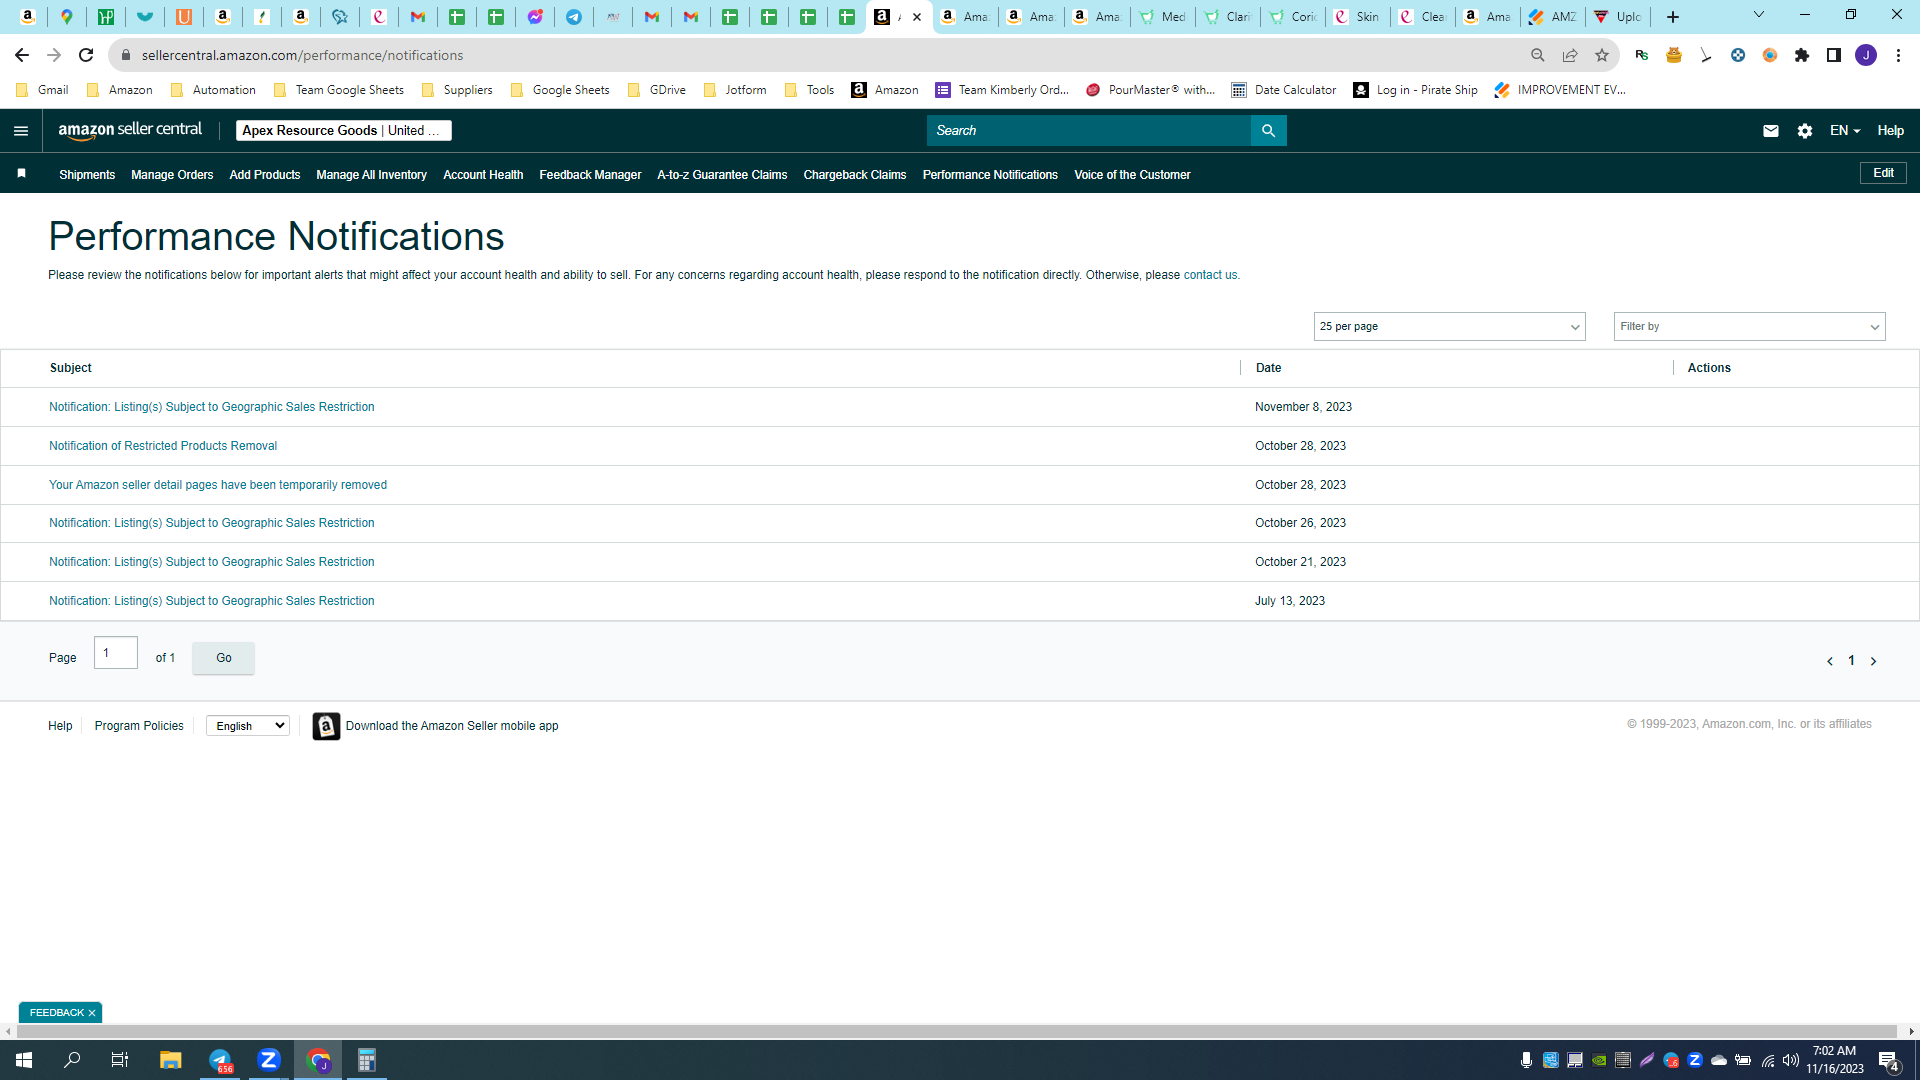Bookmark this page with the star icon
Image resolution: width=1920 pixels, height=1080 pixels.
click(x=1602, y=55)
